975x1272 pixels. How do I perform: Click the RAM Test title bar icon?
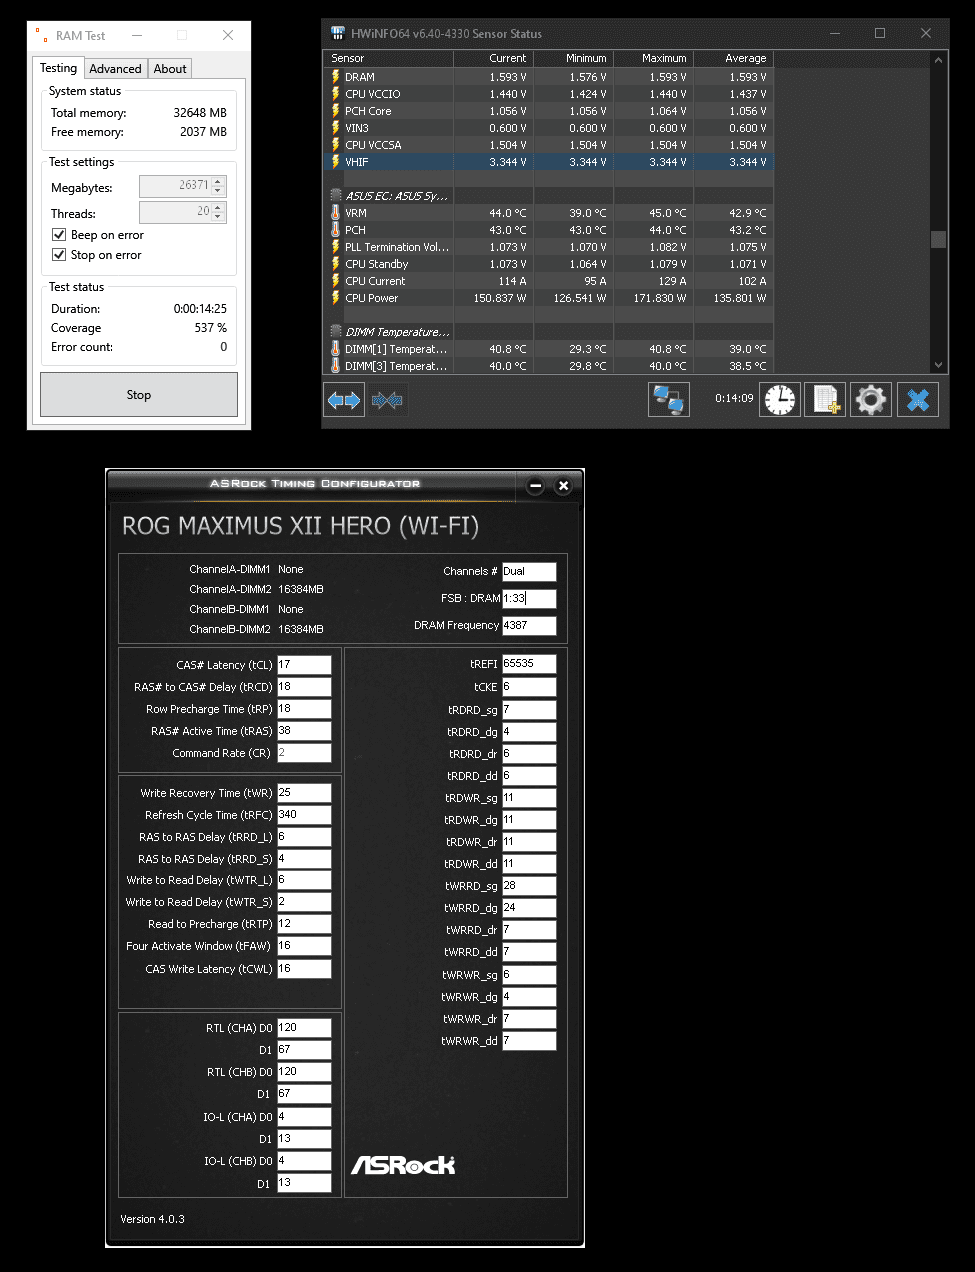[42, 35]
